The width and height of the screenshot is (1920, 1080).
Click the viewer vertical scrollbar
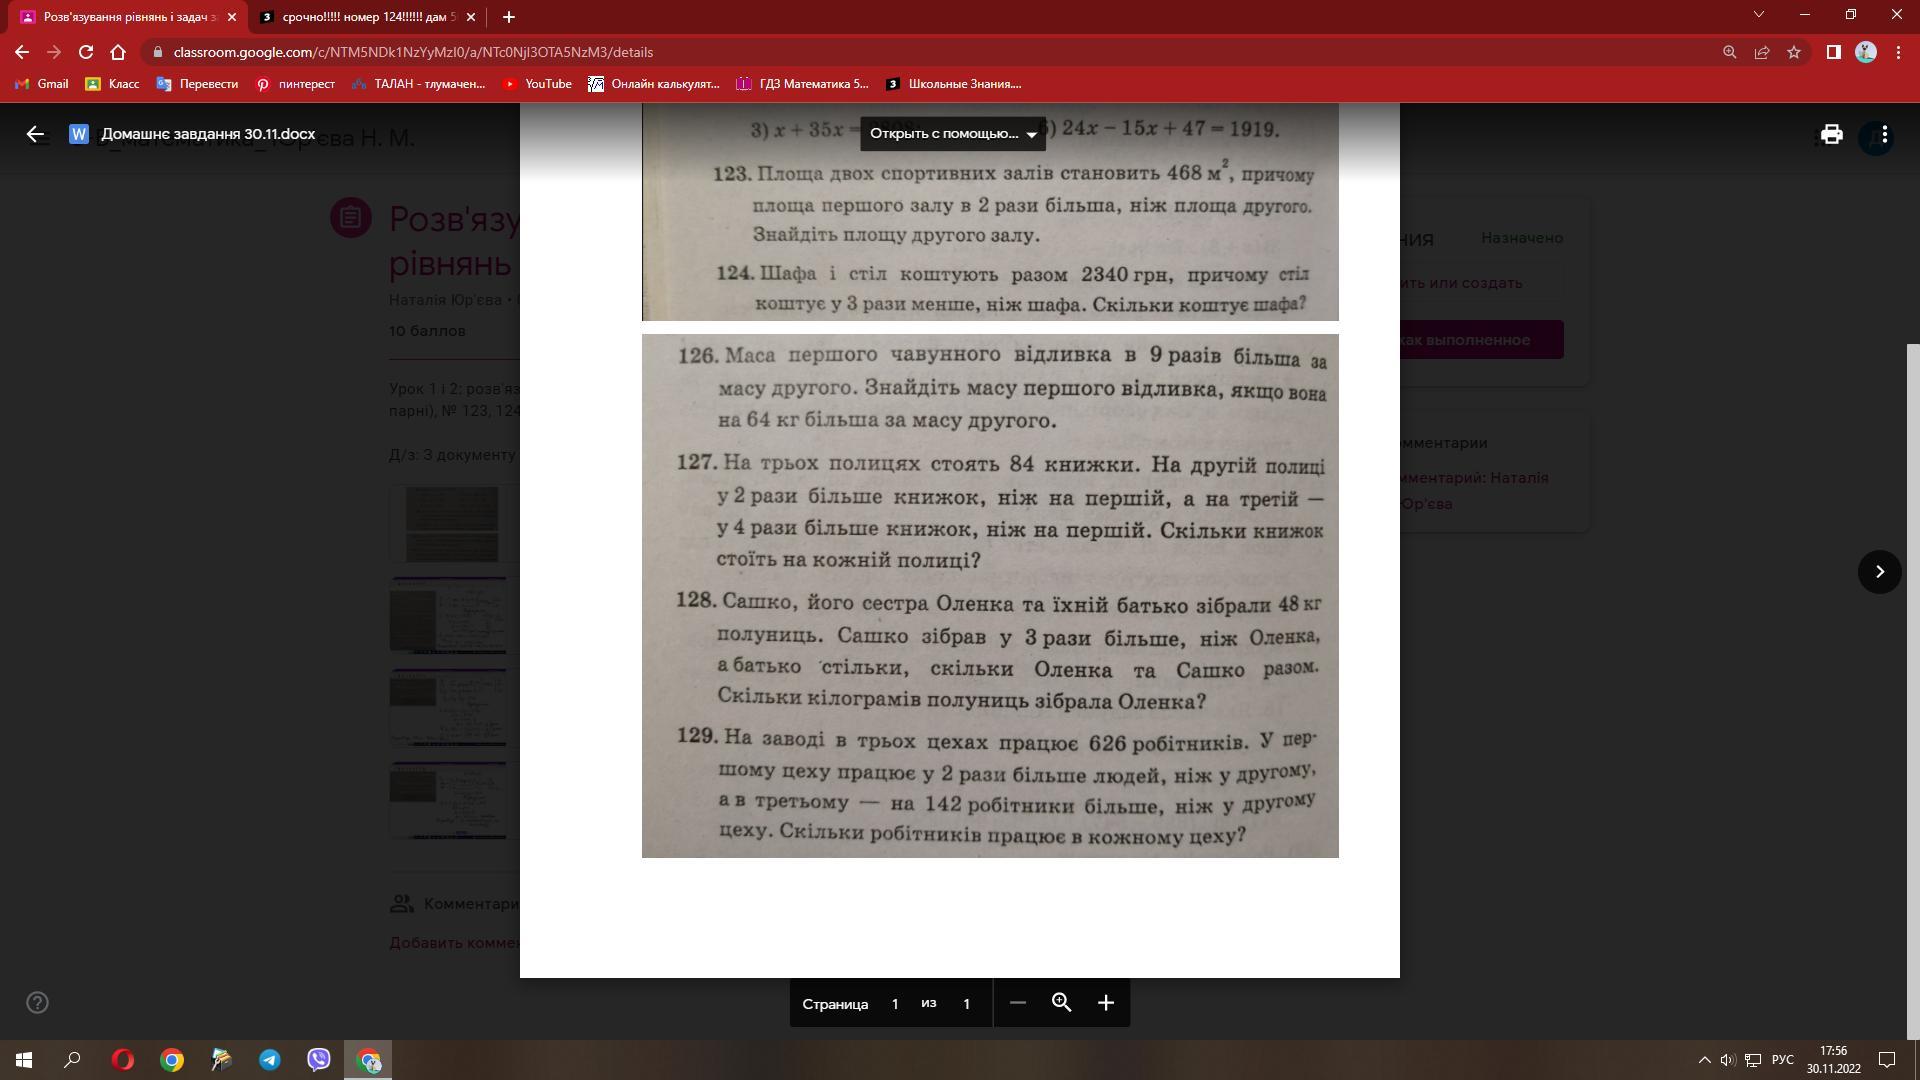(1913, 690)
